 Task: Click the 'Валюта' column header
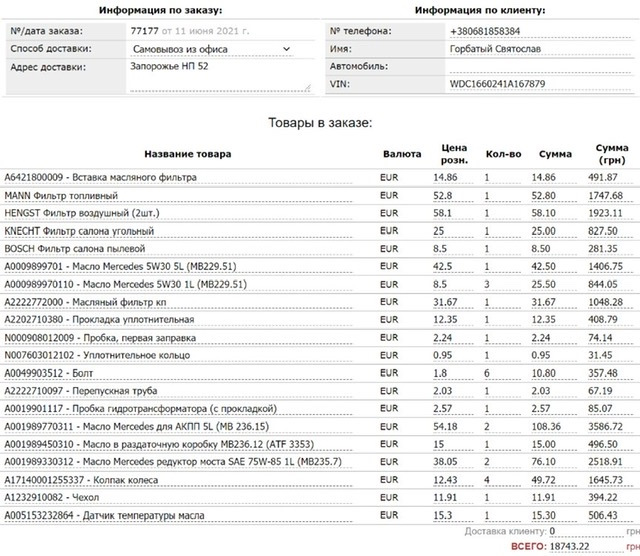402,154
